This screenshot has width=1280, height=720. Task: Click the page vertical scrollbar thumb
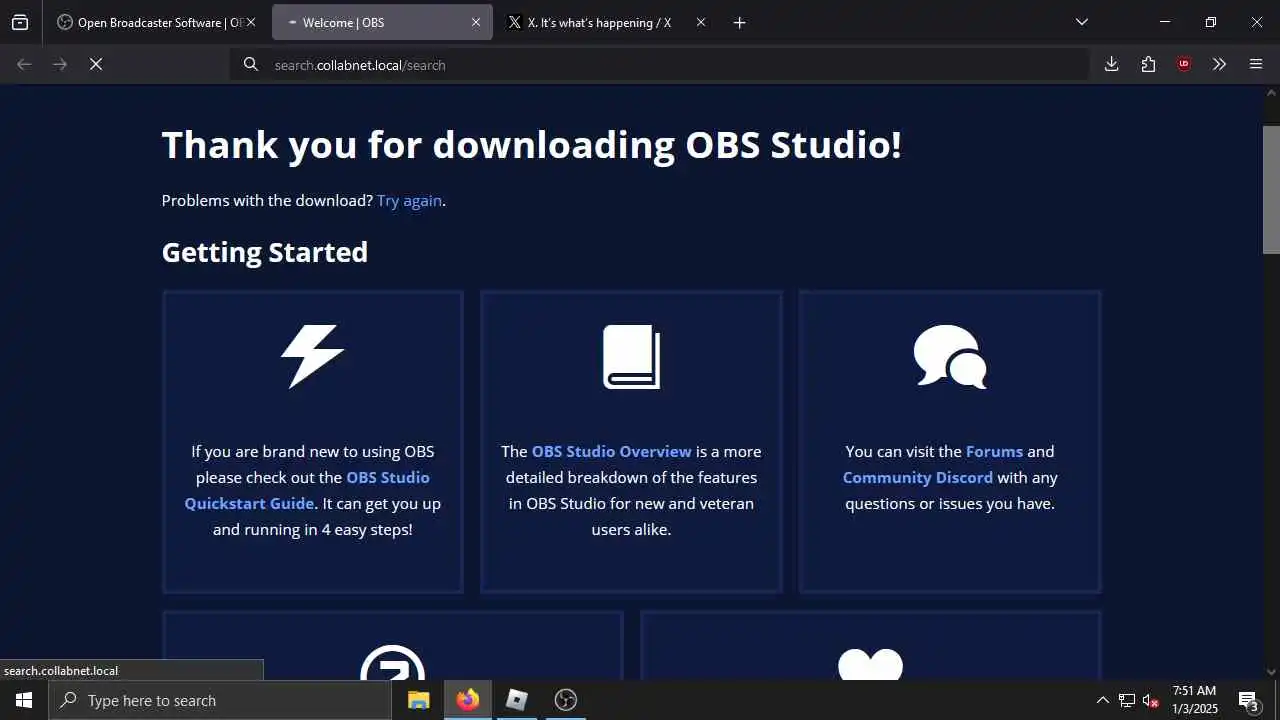click(x=1271, y=190)
